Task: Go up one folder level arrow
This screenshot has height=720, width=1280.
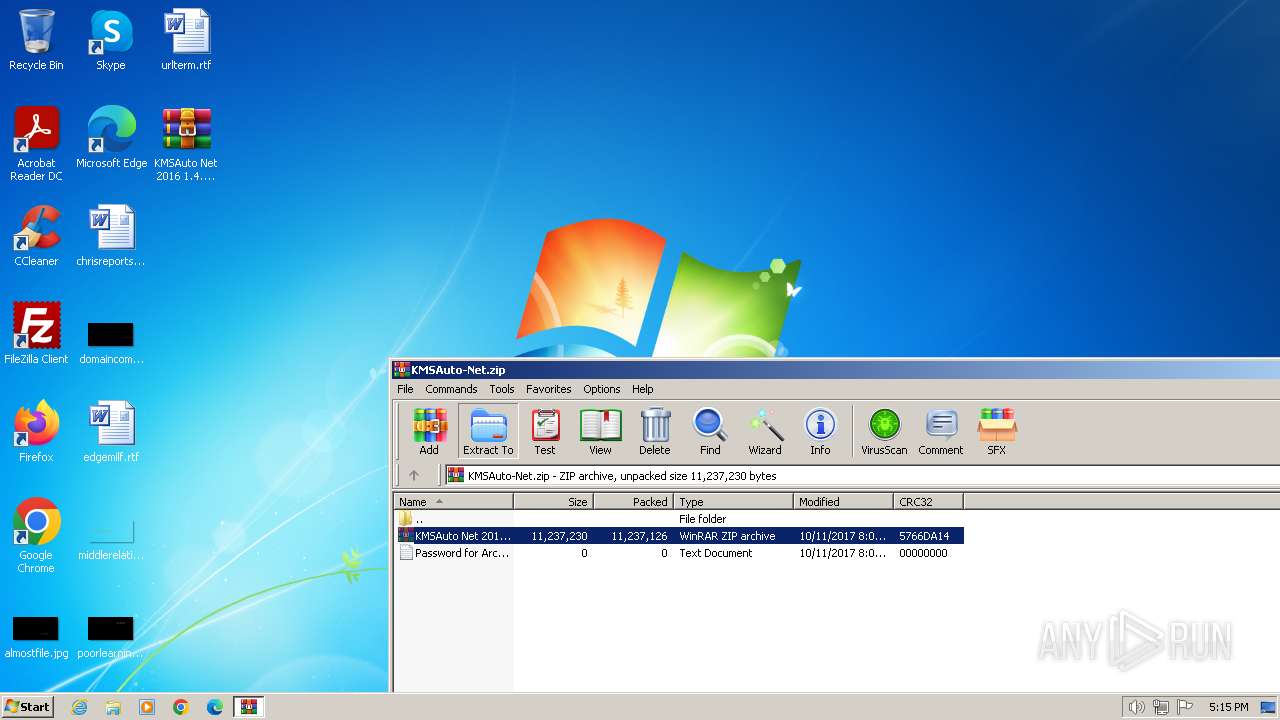Action: (x=414, y=475)
